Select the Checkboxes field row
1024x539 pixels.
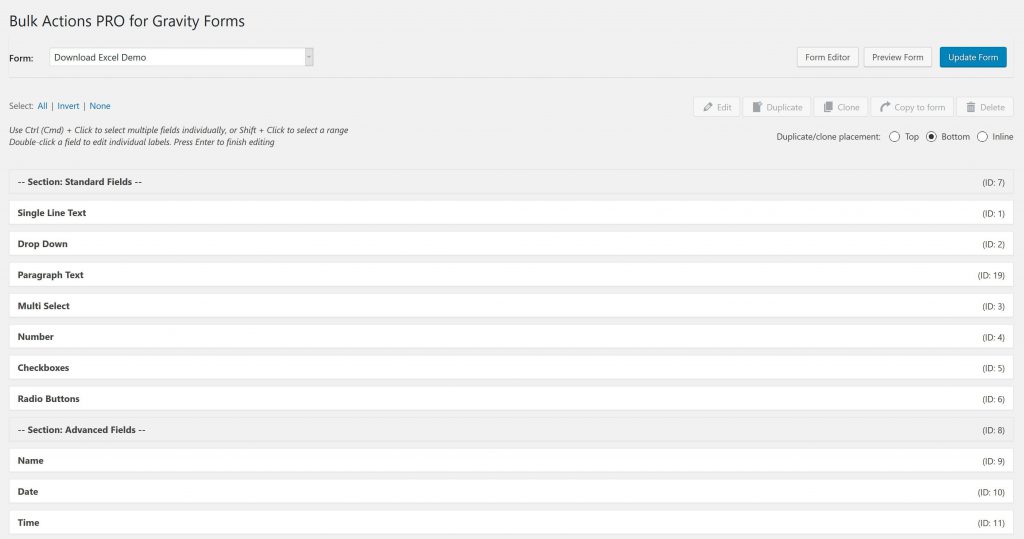coord(511,368)
